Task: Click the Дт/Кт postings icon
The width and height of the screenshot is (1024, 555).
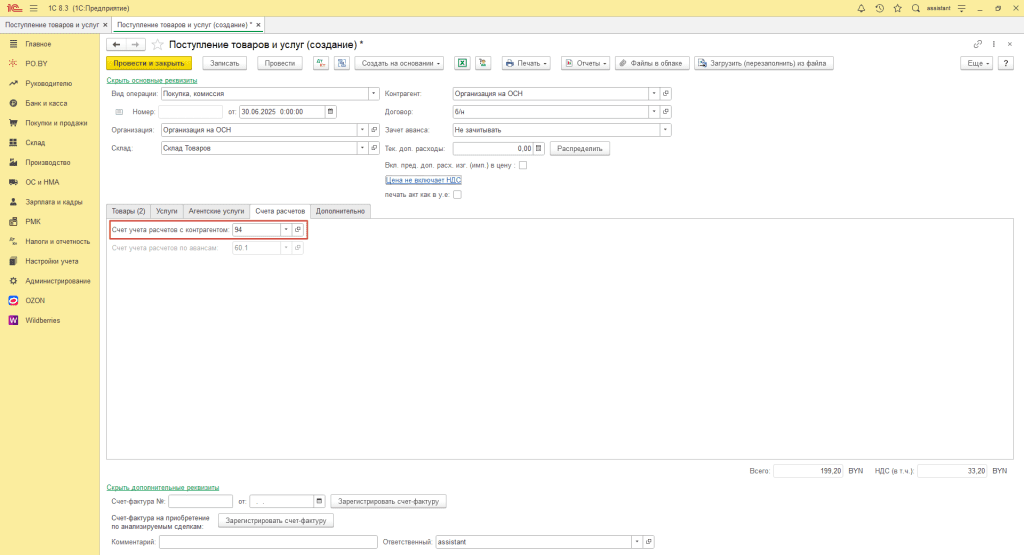Action: pyautogui.click(x=321, y=63)
